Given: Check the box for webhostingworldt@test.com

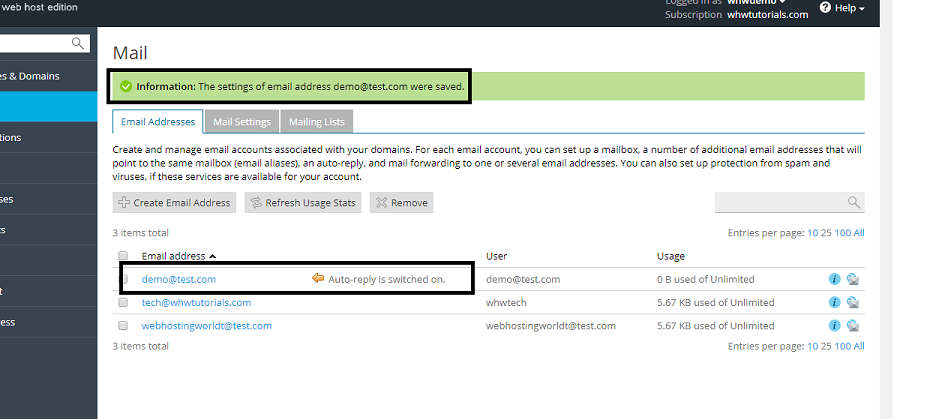Looking at the screenshot, I should tap(123, 326).
